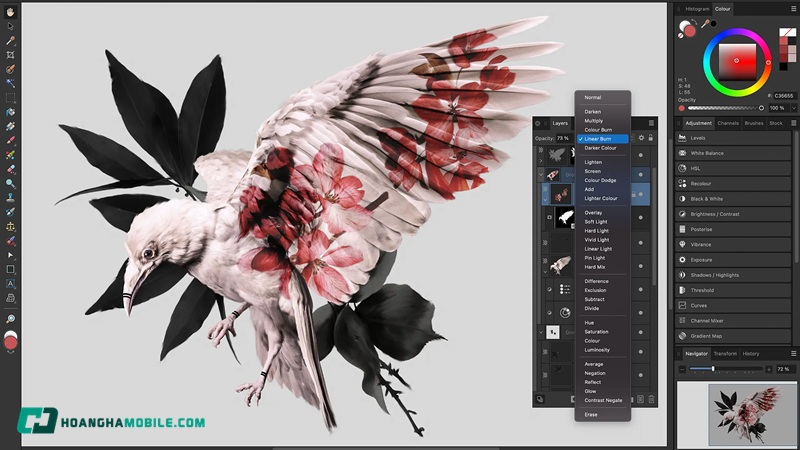Open the Colour panel options menu

click(x=793, y=9)
